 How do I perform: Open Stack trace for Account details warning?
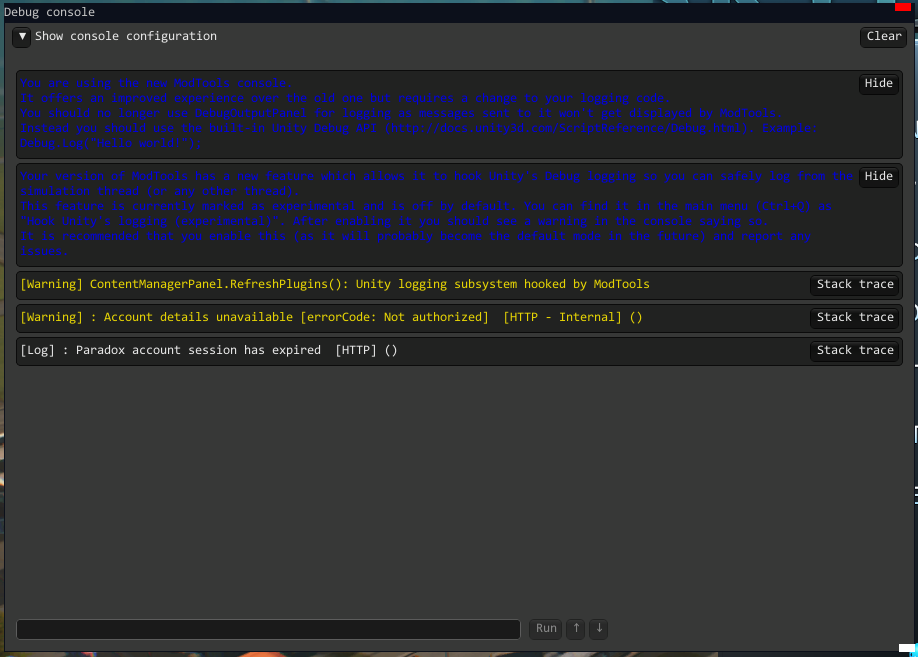tap(854, 318)
